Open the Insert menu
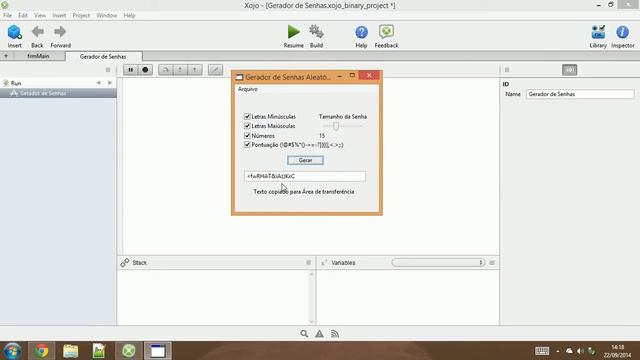Screen dimensions: 640x360 coord(59,16)
